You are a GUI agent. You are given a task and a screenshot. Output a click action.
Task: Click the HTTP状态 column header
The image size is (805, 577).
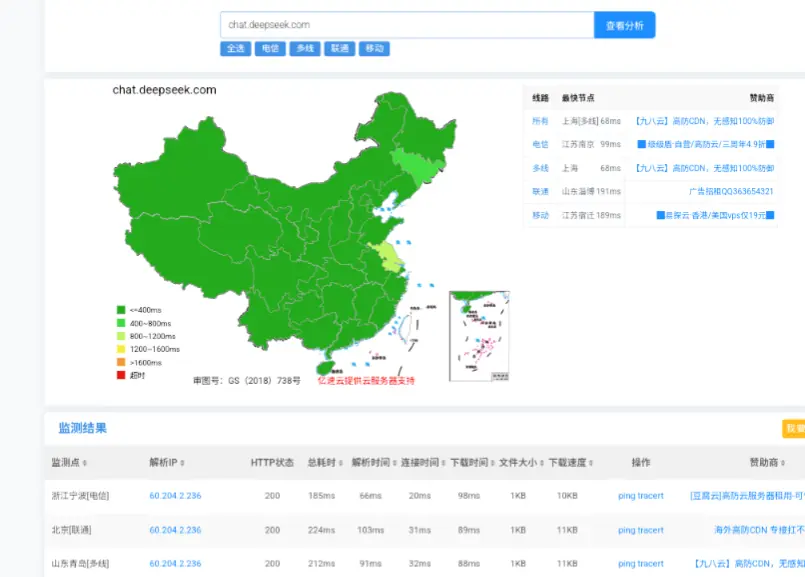(x=272, y=463)
